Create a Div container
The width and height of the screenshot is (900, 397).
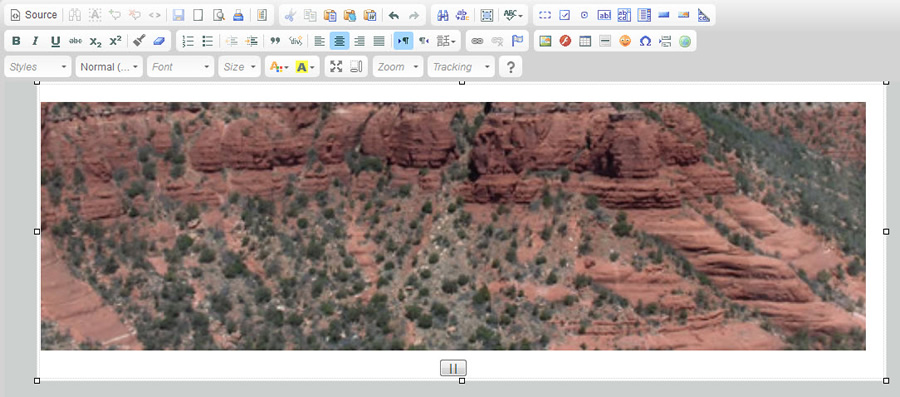point(295,41)
